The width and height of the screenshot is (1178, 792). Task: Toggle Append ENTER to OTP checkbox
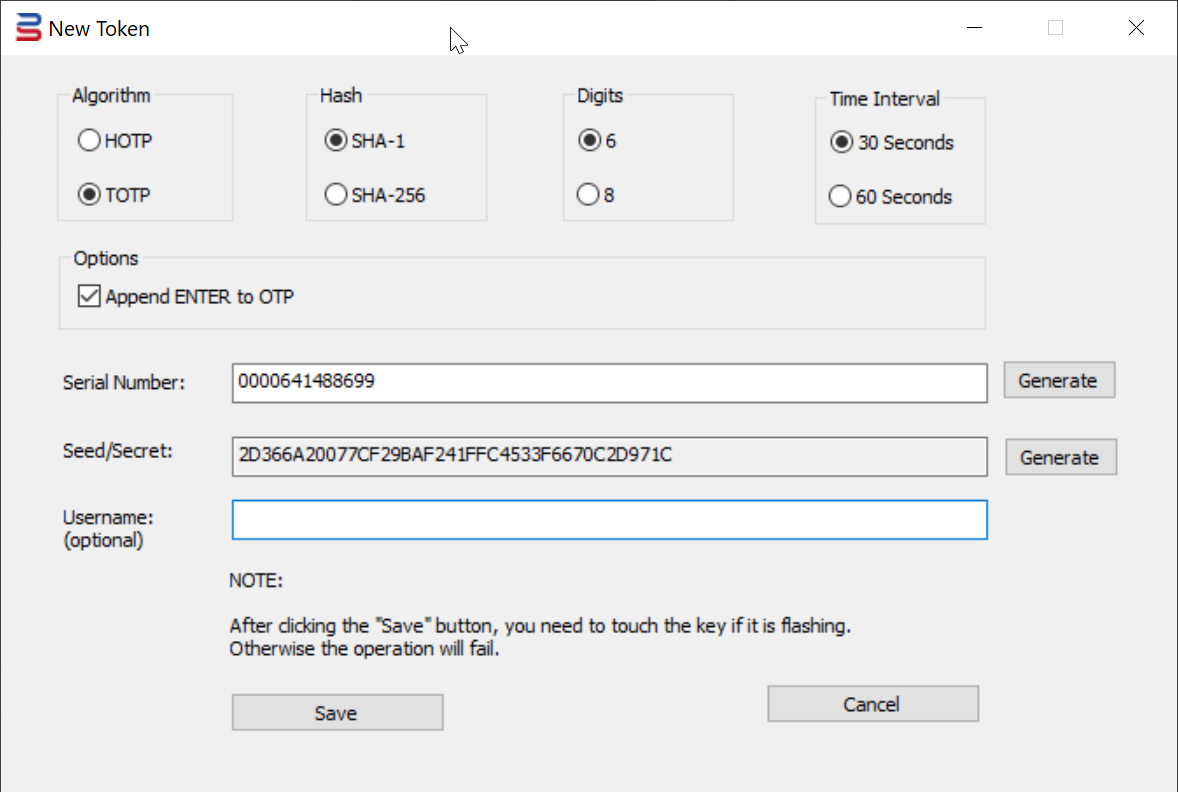click(x=90, y=296)
